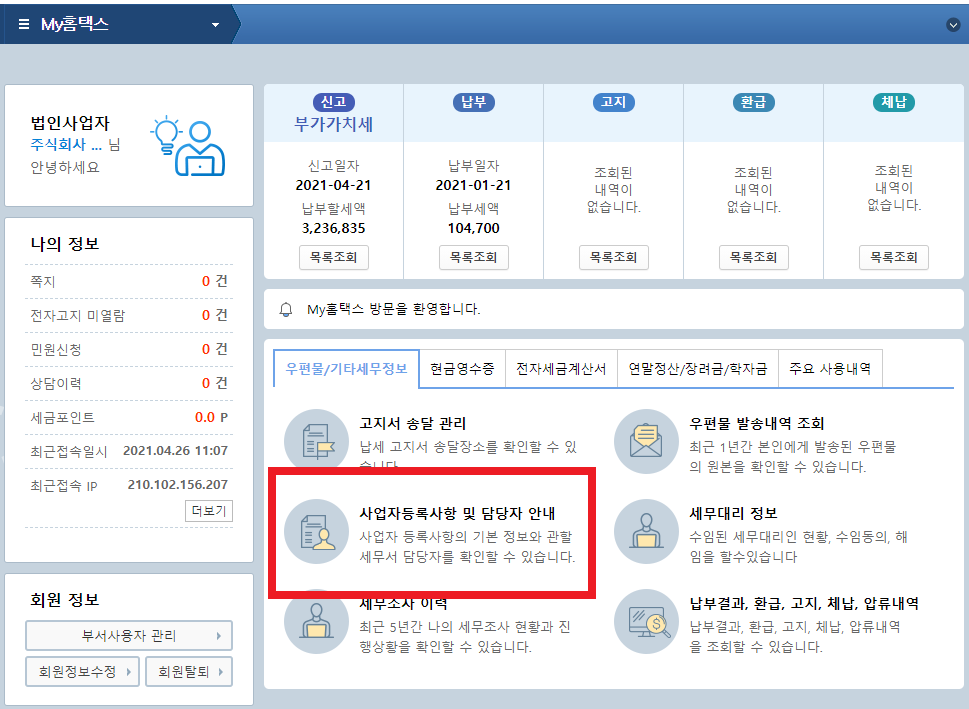Open 회원탈퇴
This screenshot has height=709, width=969.
click(189, 671)
